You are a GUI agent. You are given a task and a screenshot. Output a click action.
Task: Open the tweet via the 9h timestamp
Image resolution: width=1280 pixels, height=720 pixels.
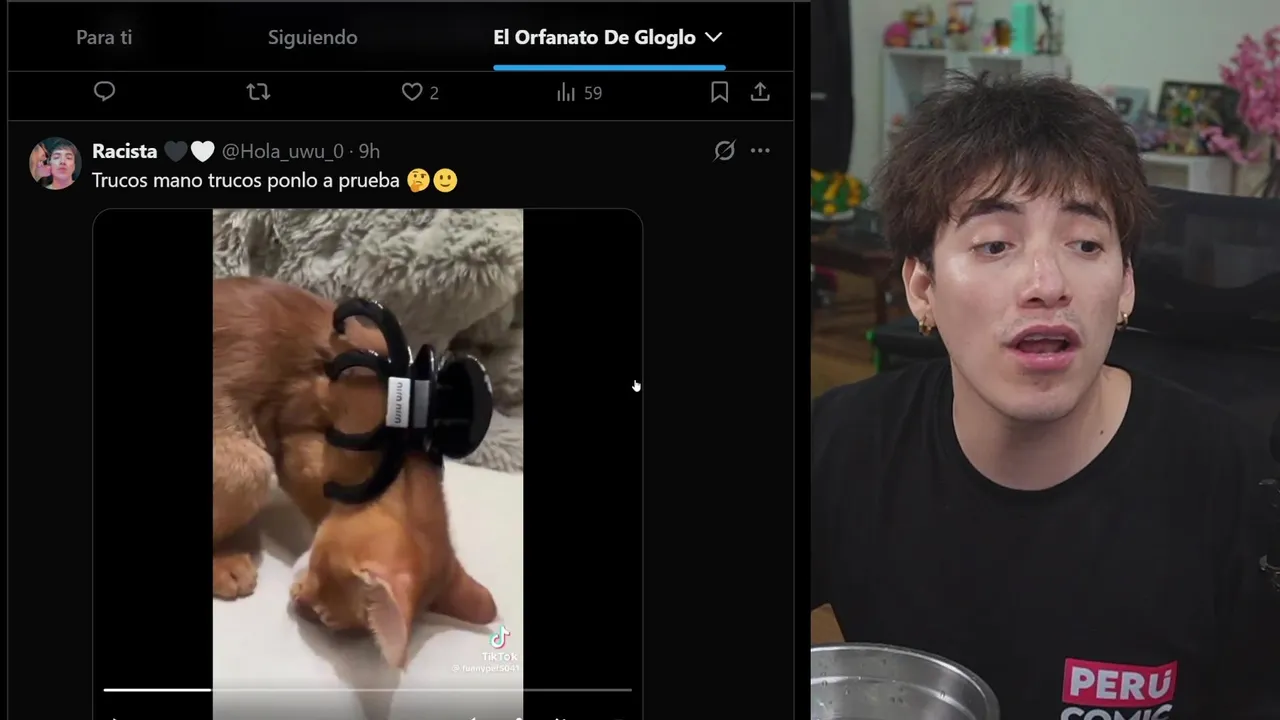(369, 151)
